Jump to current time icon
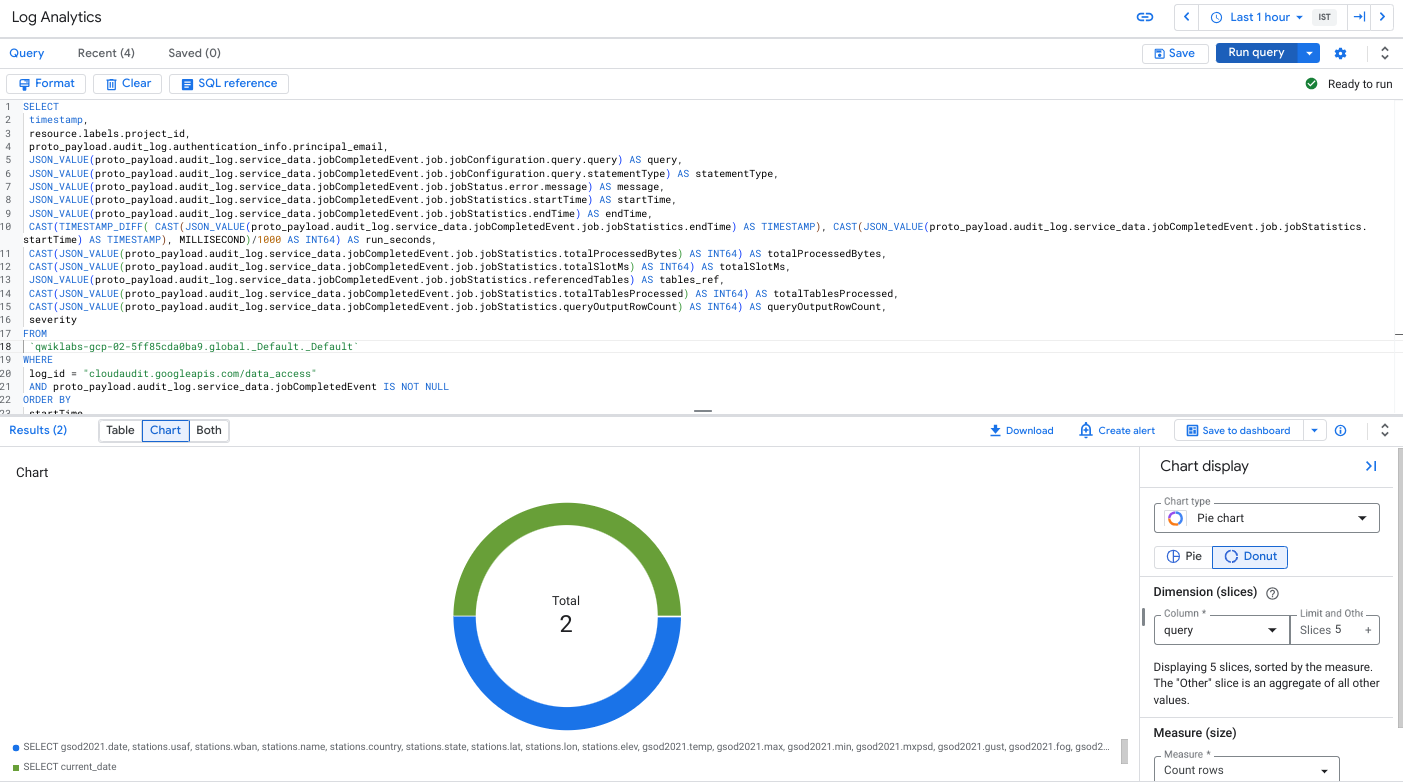The image size is (1403, 782). pos(1359,17)
